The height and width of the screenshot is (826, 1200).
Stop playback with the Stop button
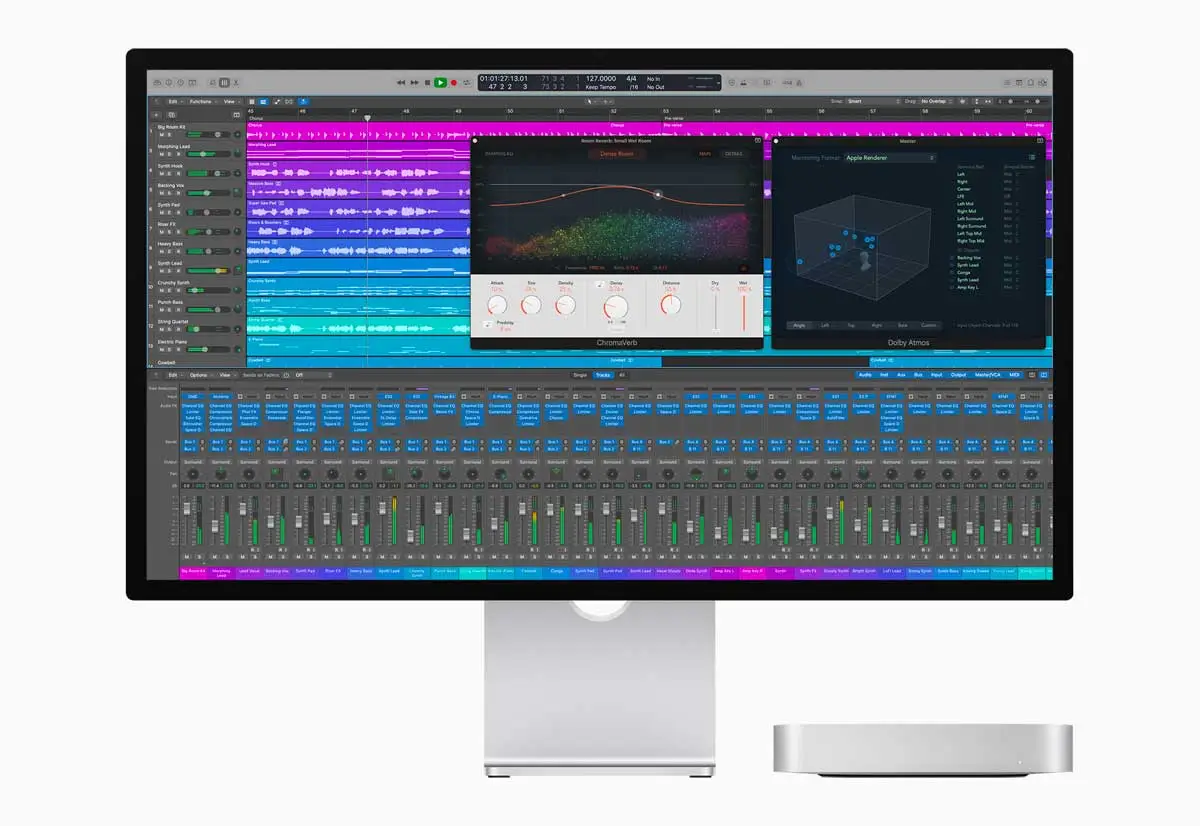click(x=427, y=82)
